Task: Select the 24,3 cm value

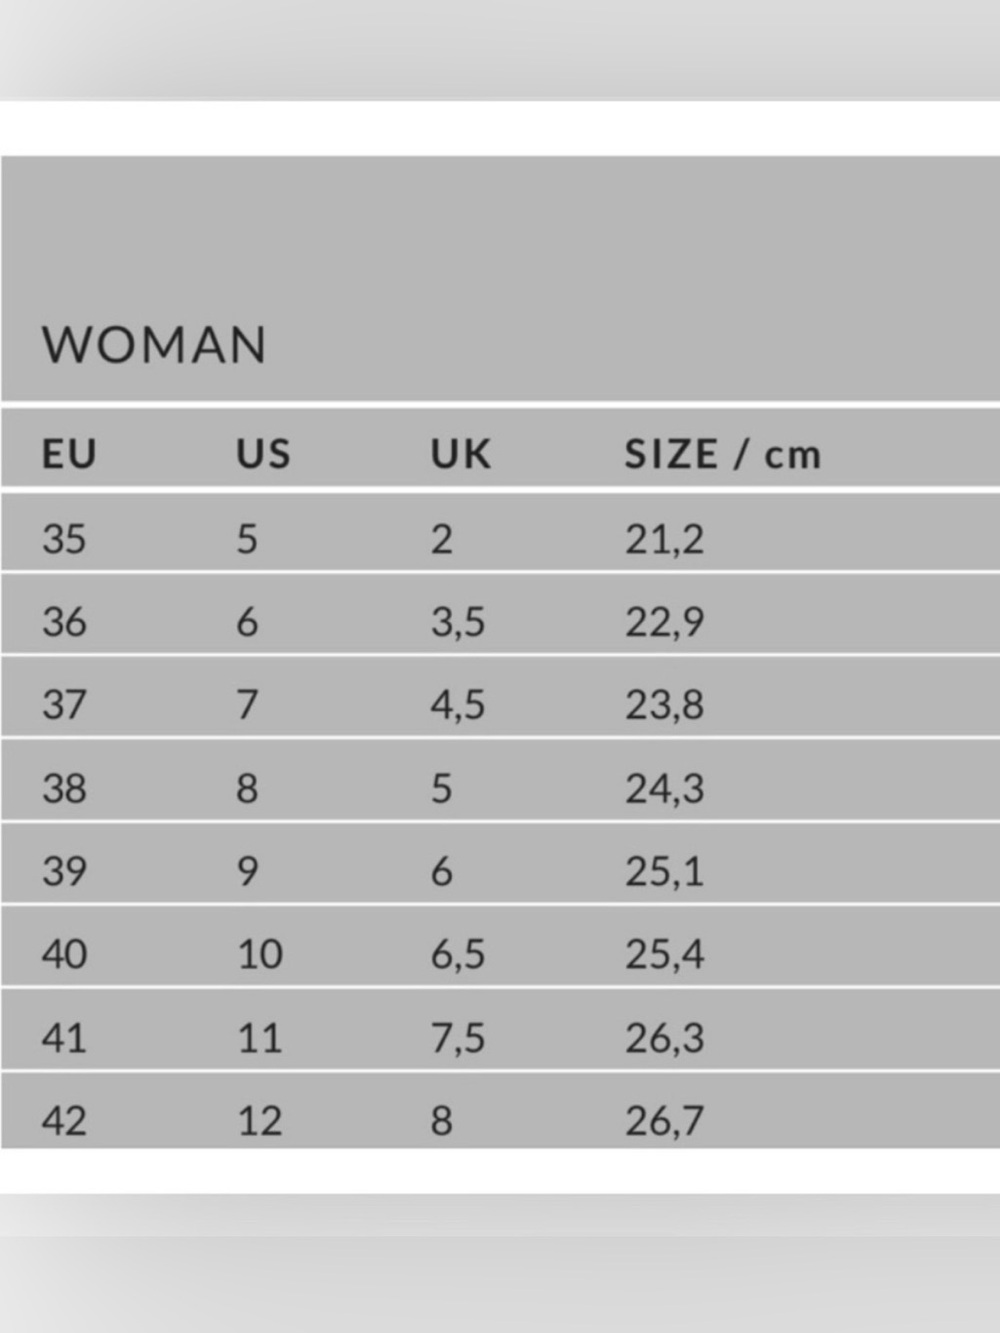Action: (665, 790)
